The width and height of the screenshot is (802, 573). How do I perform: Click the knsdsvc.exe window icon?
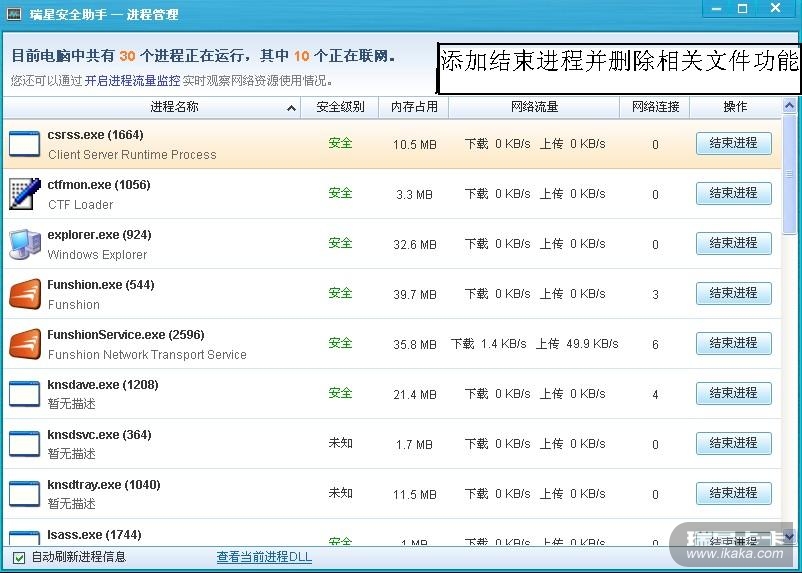coord(25,444)
